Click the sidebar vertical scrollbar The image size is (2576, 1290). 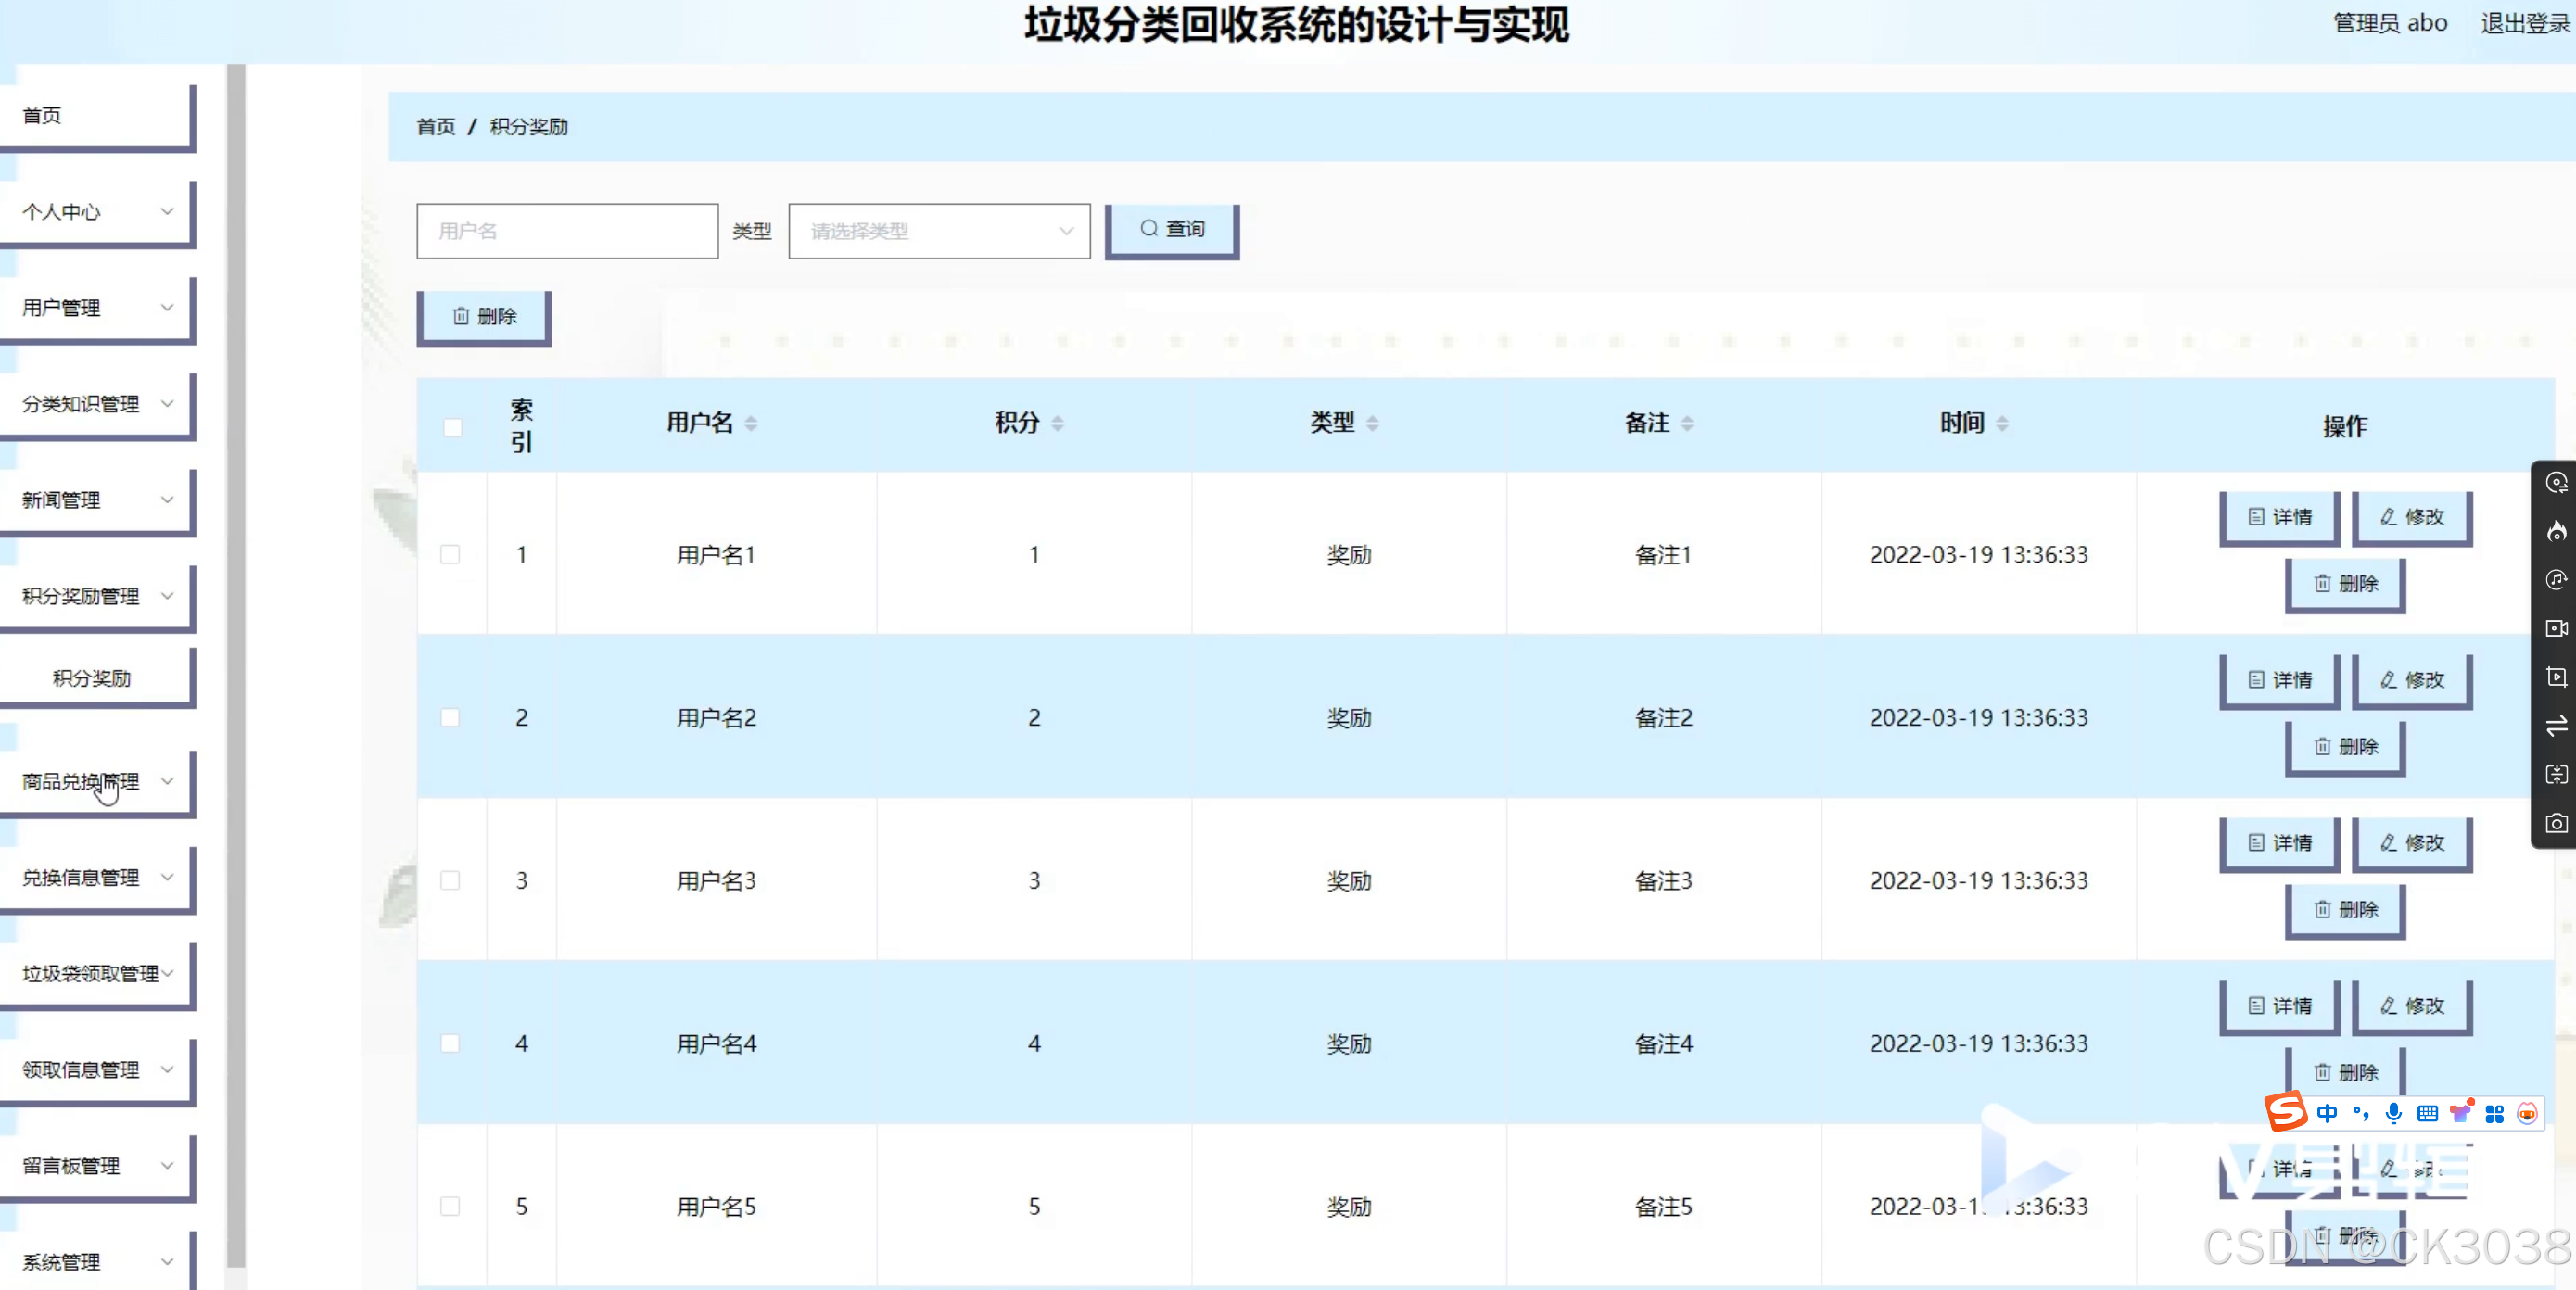pyautogui.click(x=236, y=660)
